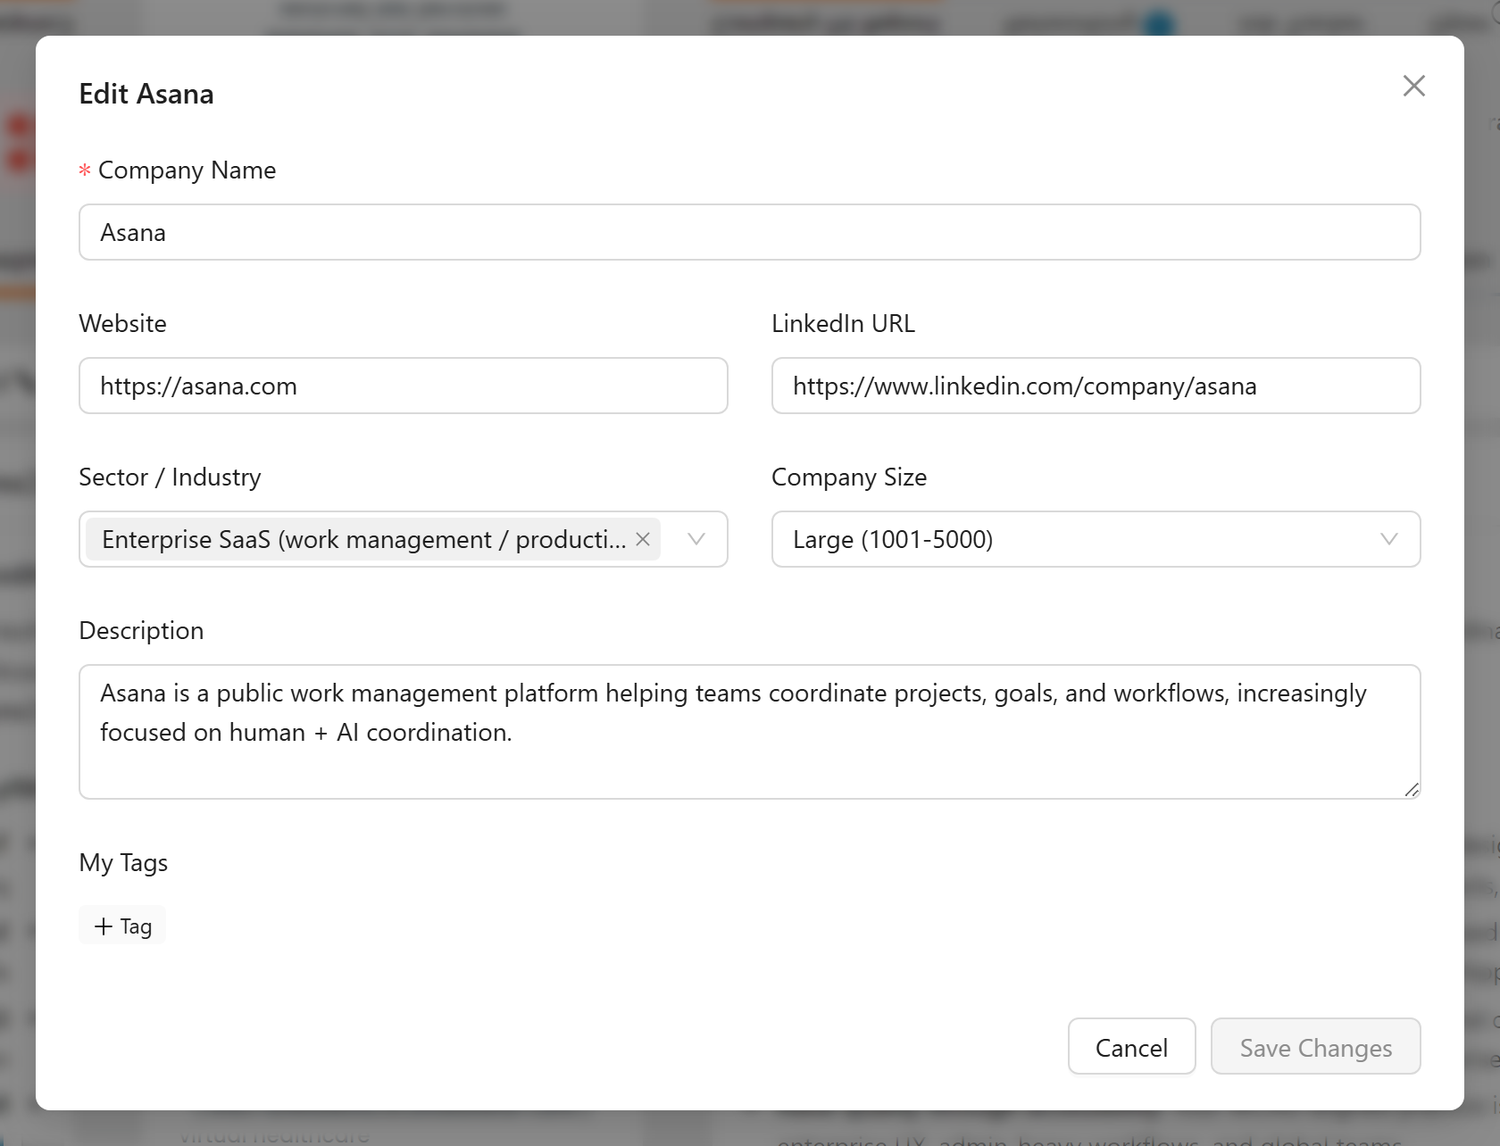Screen dimensions: 1500x1146
Task: Open the Company Size dropdown
Action: point(1096,539)
